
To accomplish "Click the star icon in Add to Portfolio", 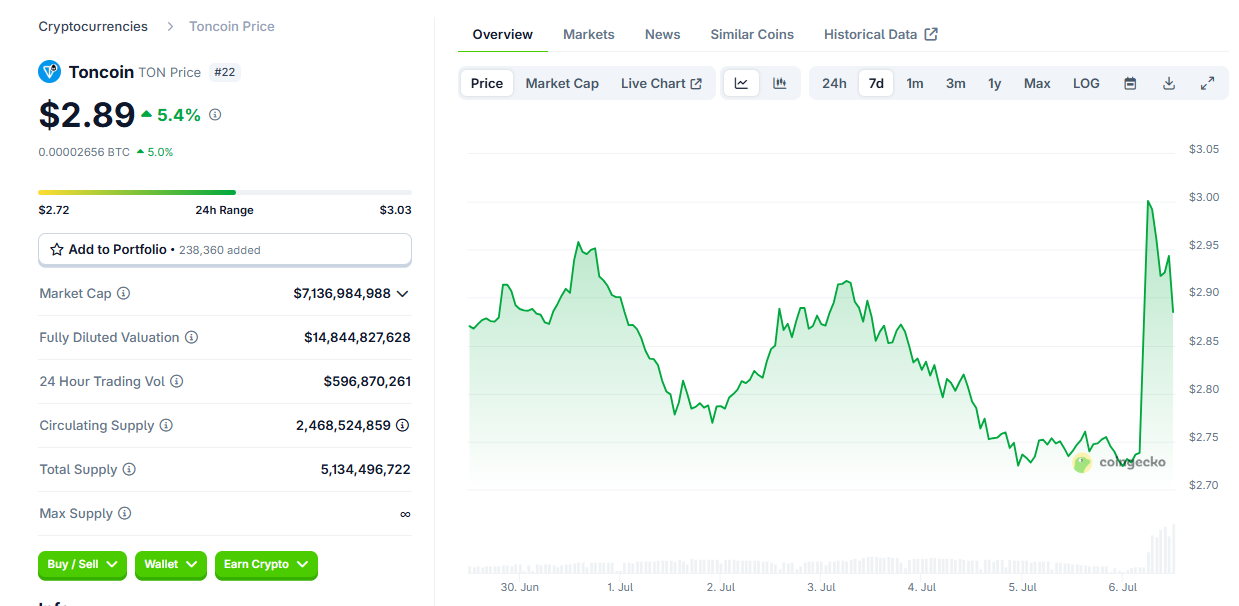I will [57, 250].
